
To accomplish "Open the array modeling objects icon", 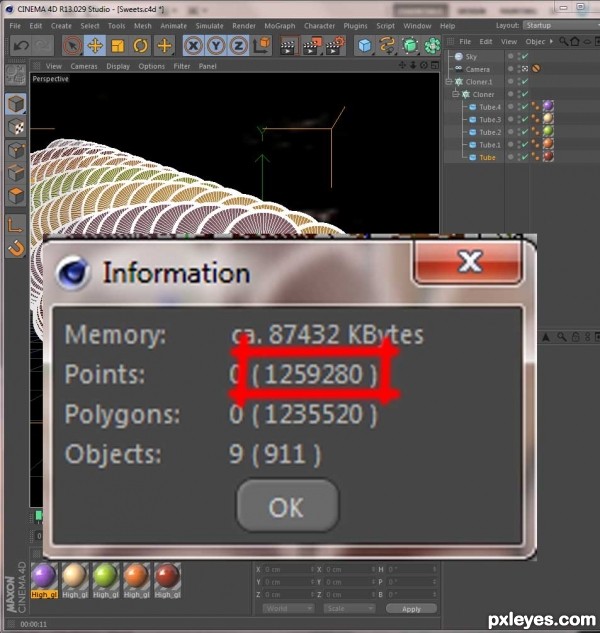I will pyautogui.click(x=432, y=46).
